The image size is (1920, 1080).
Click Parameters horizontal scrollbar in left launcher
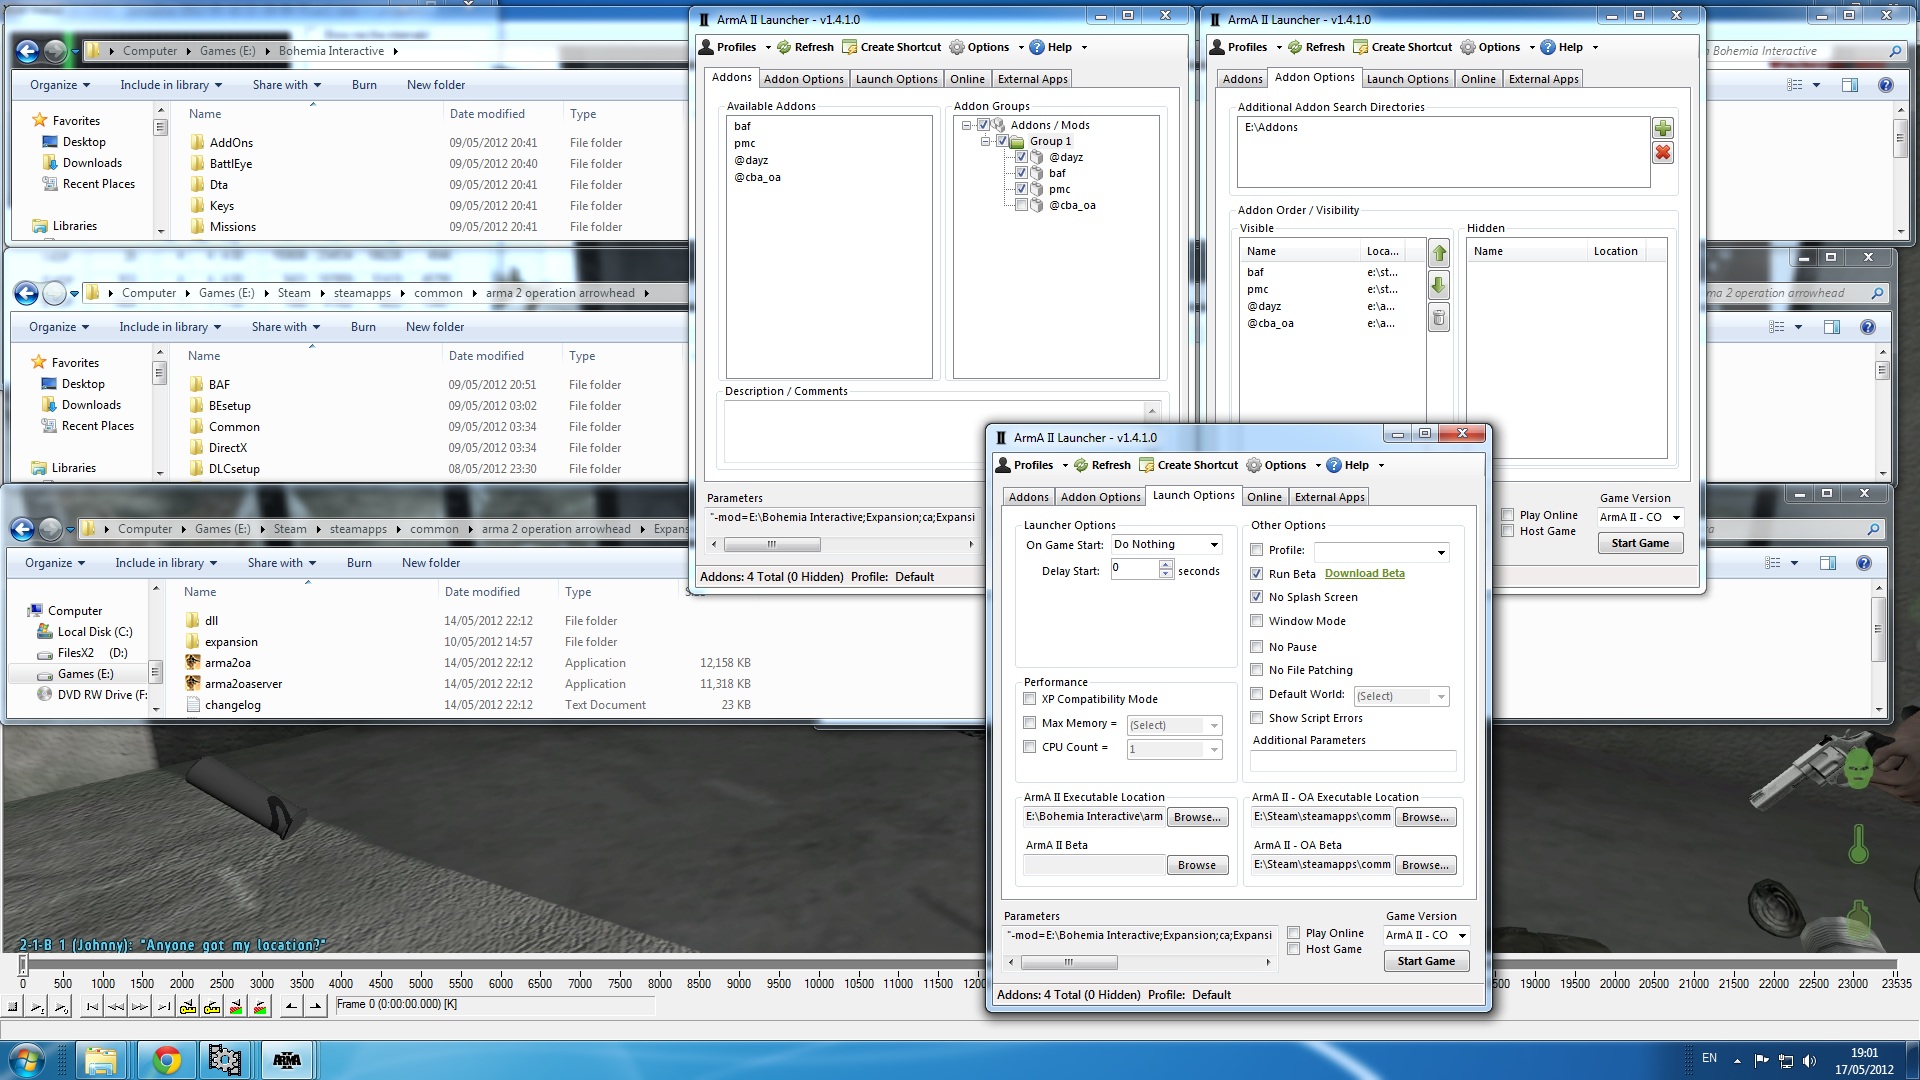[771, 545]
